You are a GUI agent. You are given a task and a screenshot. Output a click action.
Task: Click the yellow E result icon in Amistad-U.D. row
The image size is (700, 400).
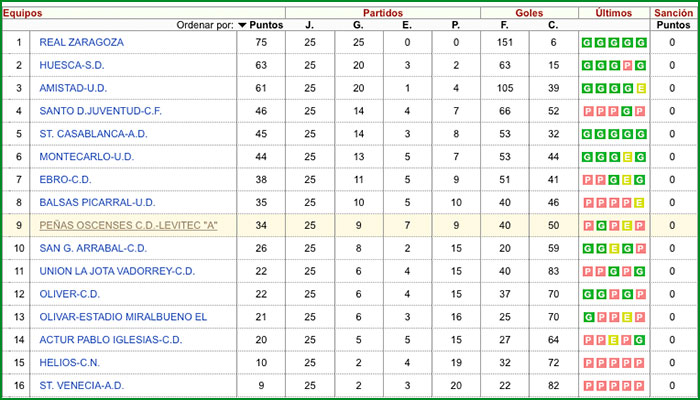[639, 88]
